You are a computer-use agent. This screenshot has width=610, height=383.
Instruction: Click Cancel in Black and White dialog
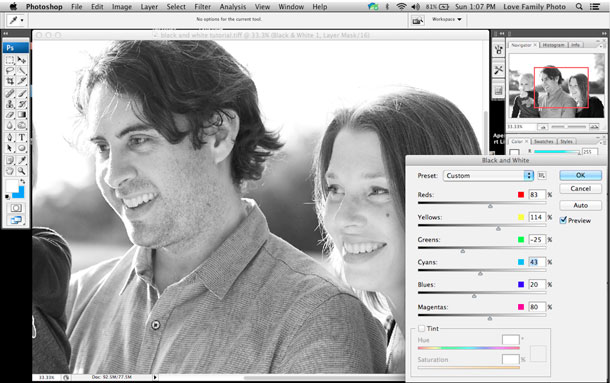click(580, 188)
